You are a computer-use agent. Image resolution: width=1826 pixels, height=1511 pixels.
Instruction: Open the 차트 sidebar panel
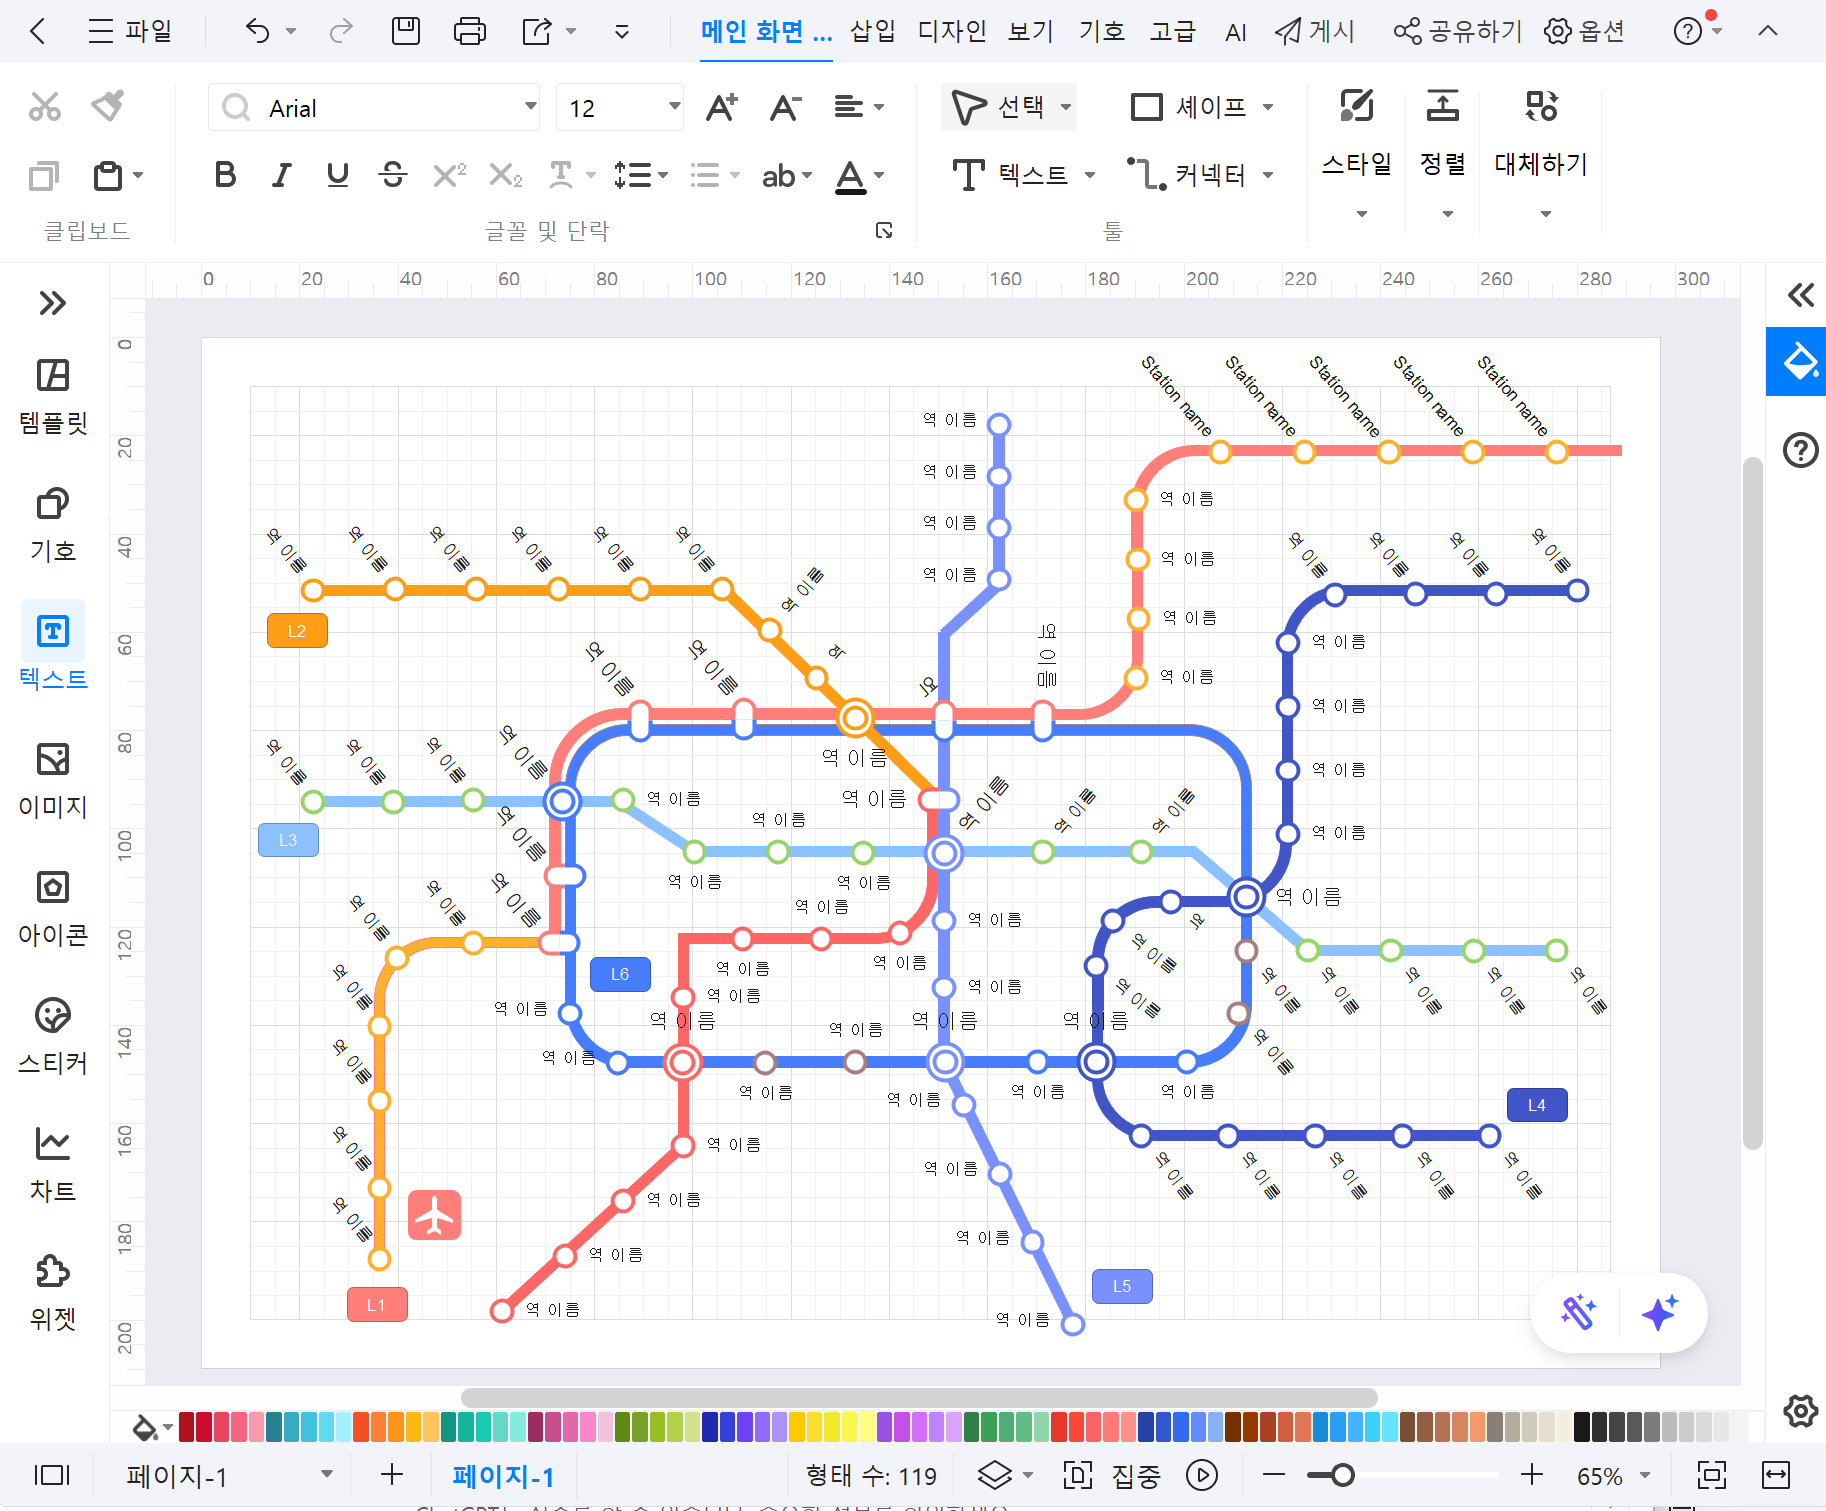click(53, 1164)
